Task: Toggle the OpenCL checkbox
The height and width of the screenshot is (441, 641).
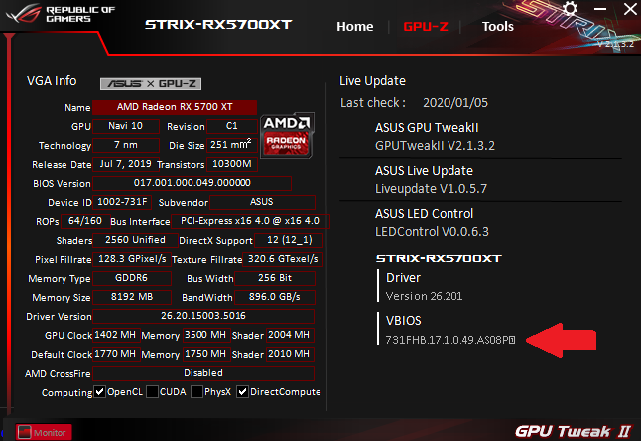Action: point(99,392)
